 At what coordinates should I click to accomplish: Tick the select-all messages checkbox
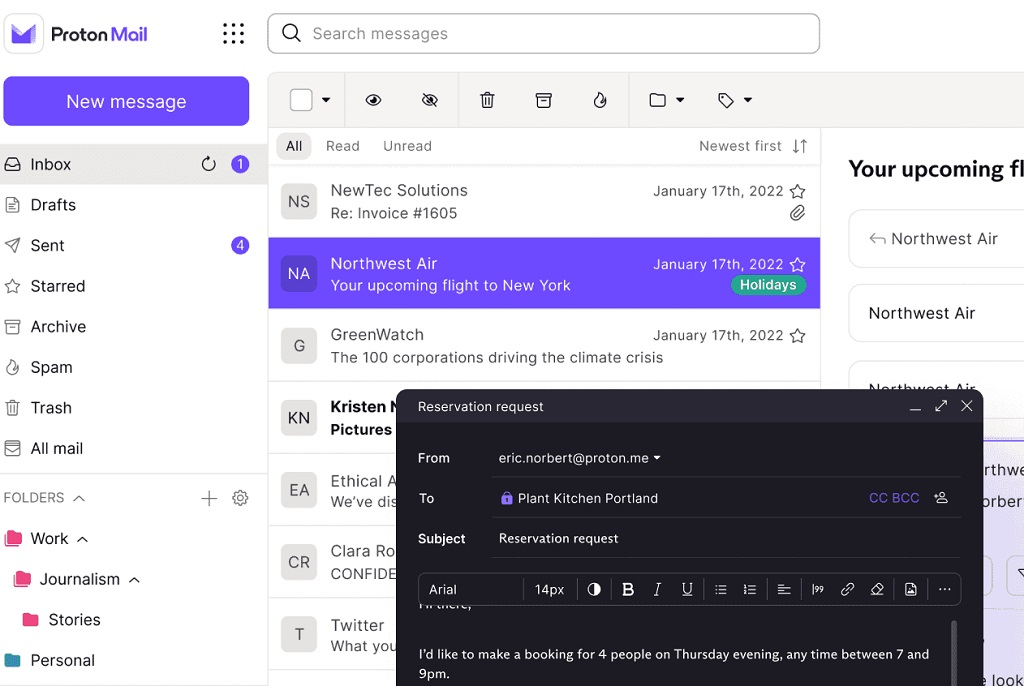pyautogui.click(x=301, y=100)
